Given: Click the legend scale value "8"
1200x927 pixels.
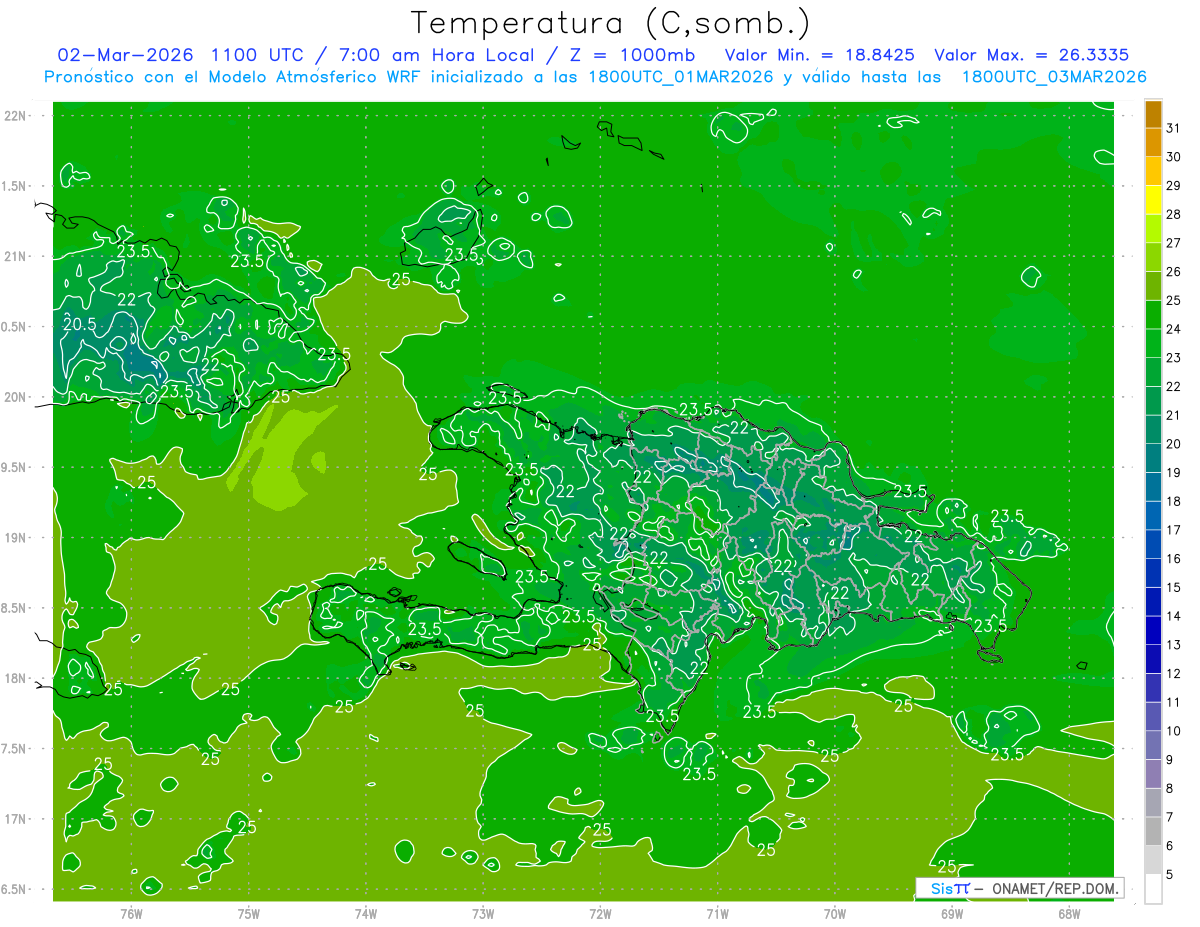Looking at the screenshot, I should click(x=1170, y=788).
